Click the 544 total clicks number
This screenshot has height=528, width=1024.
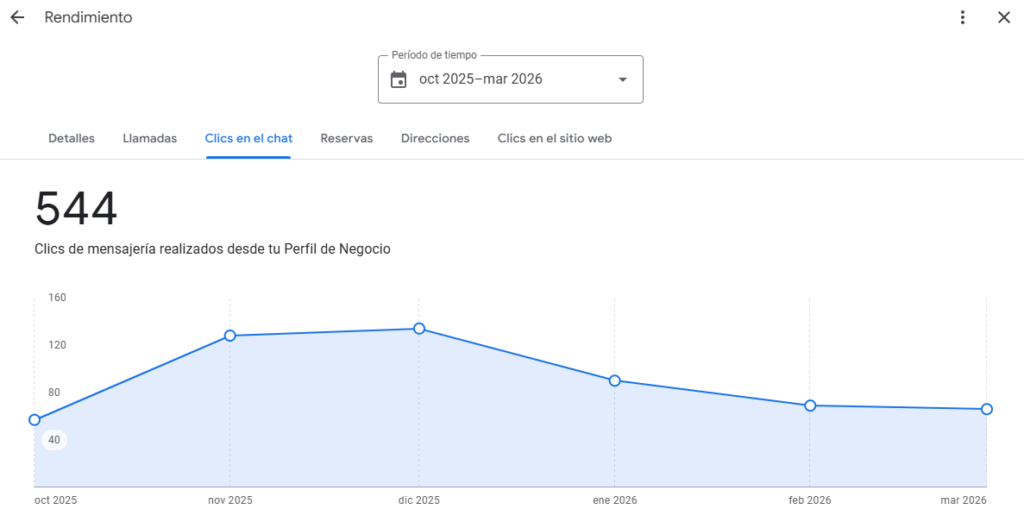pos(76,209)
